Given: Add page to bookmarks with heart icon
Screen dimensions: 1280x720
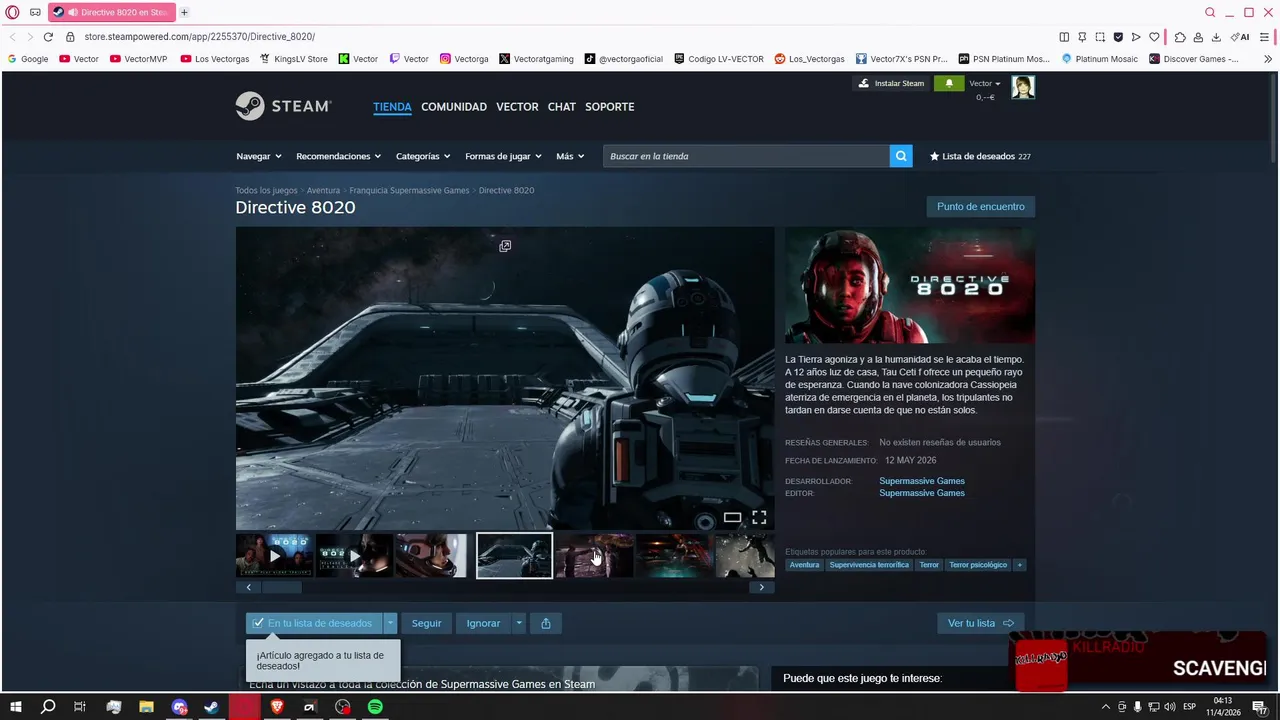Looking at the screenshot, I should point(1154,37).
